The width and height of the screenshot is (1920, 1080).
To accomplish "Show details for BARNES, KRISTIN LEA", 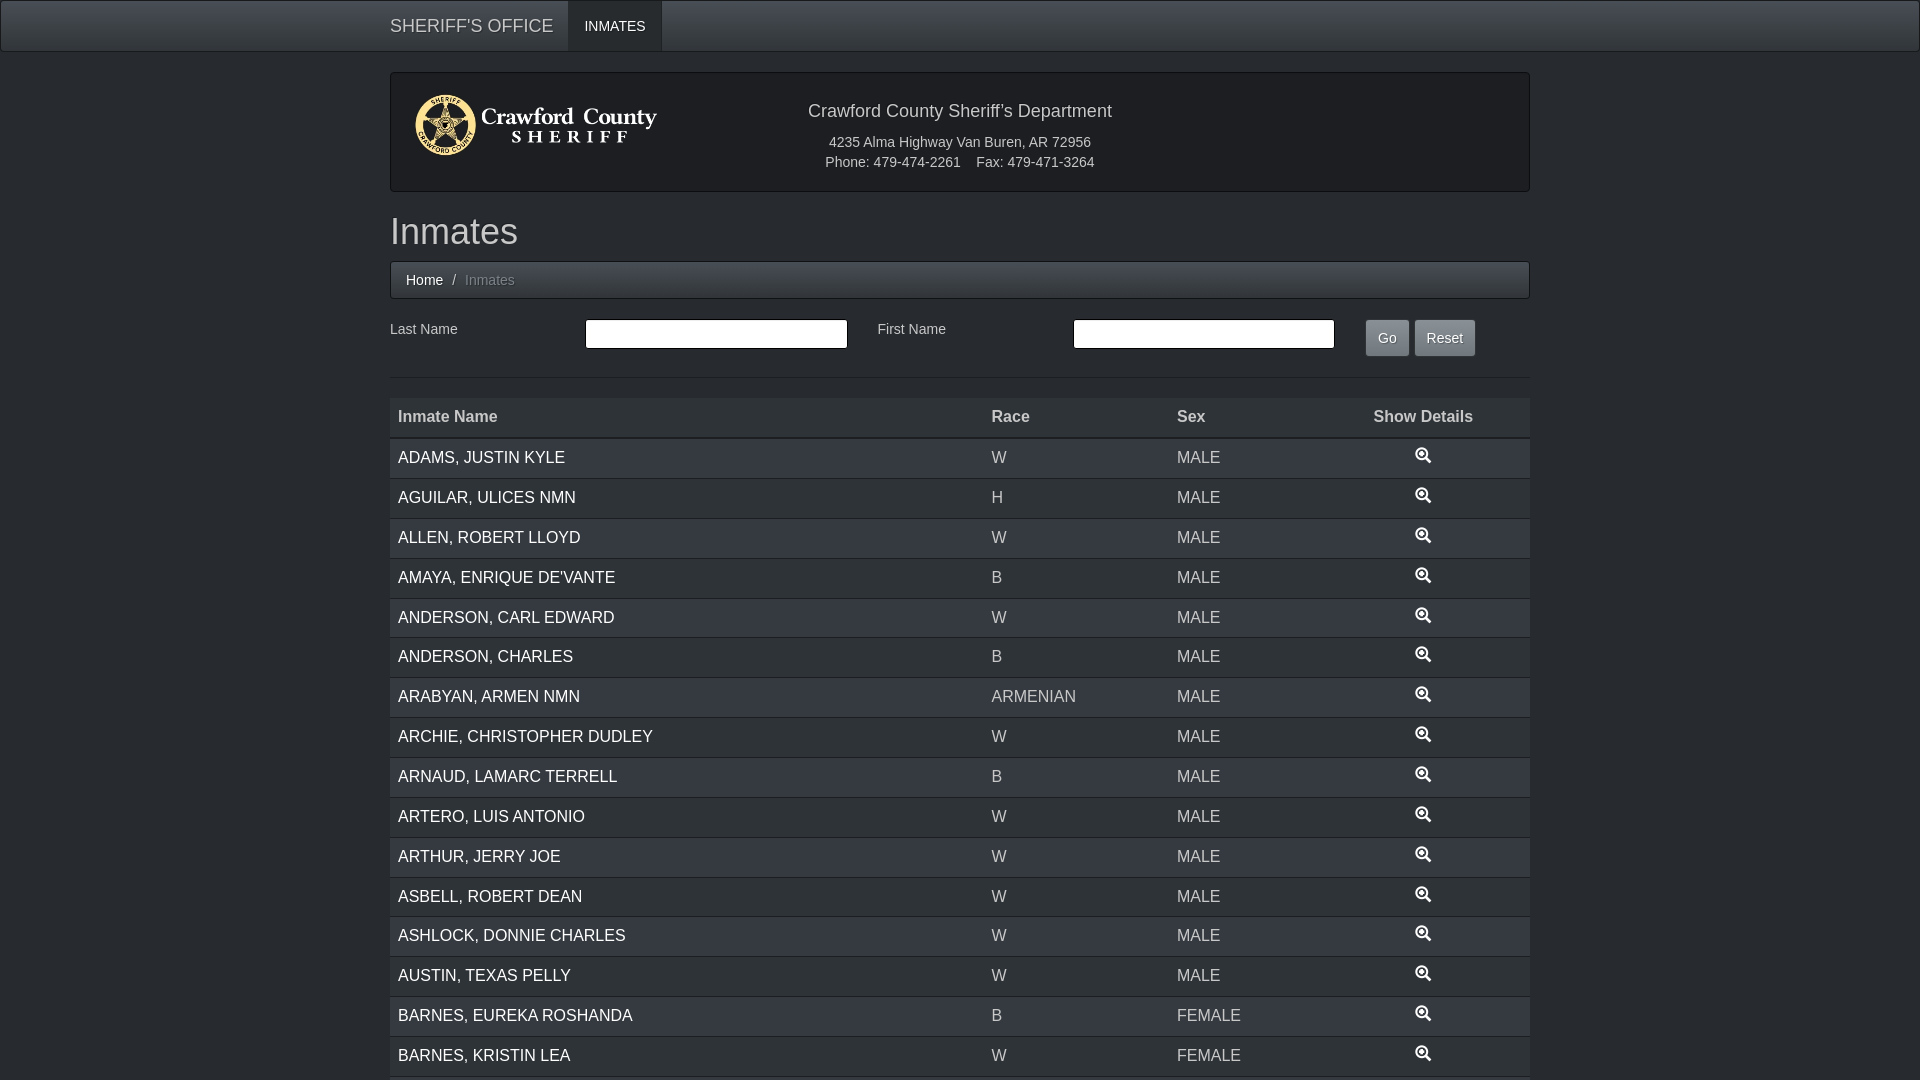I will [1422, 1054].
